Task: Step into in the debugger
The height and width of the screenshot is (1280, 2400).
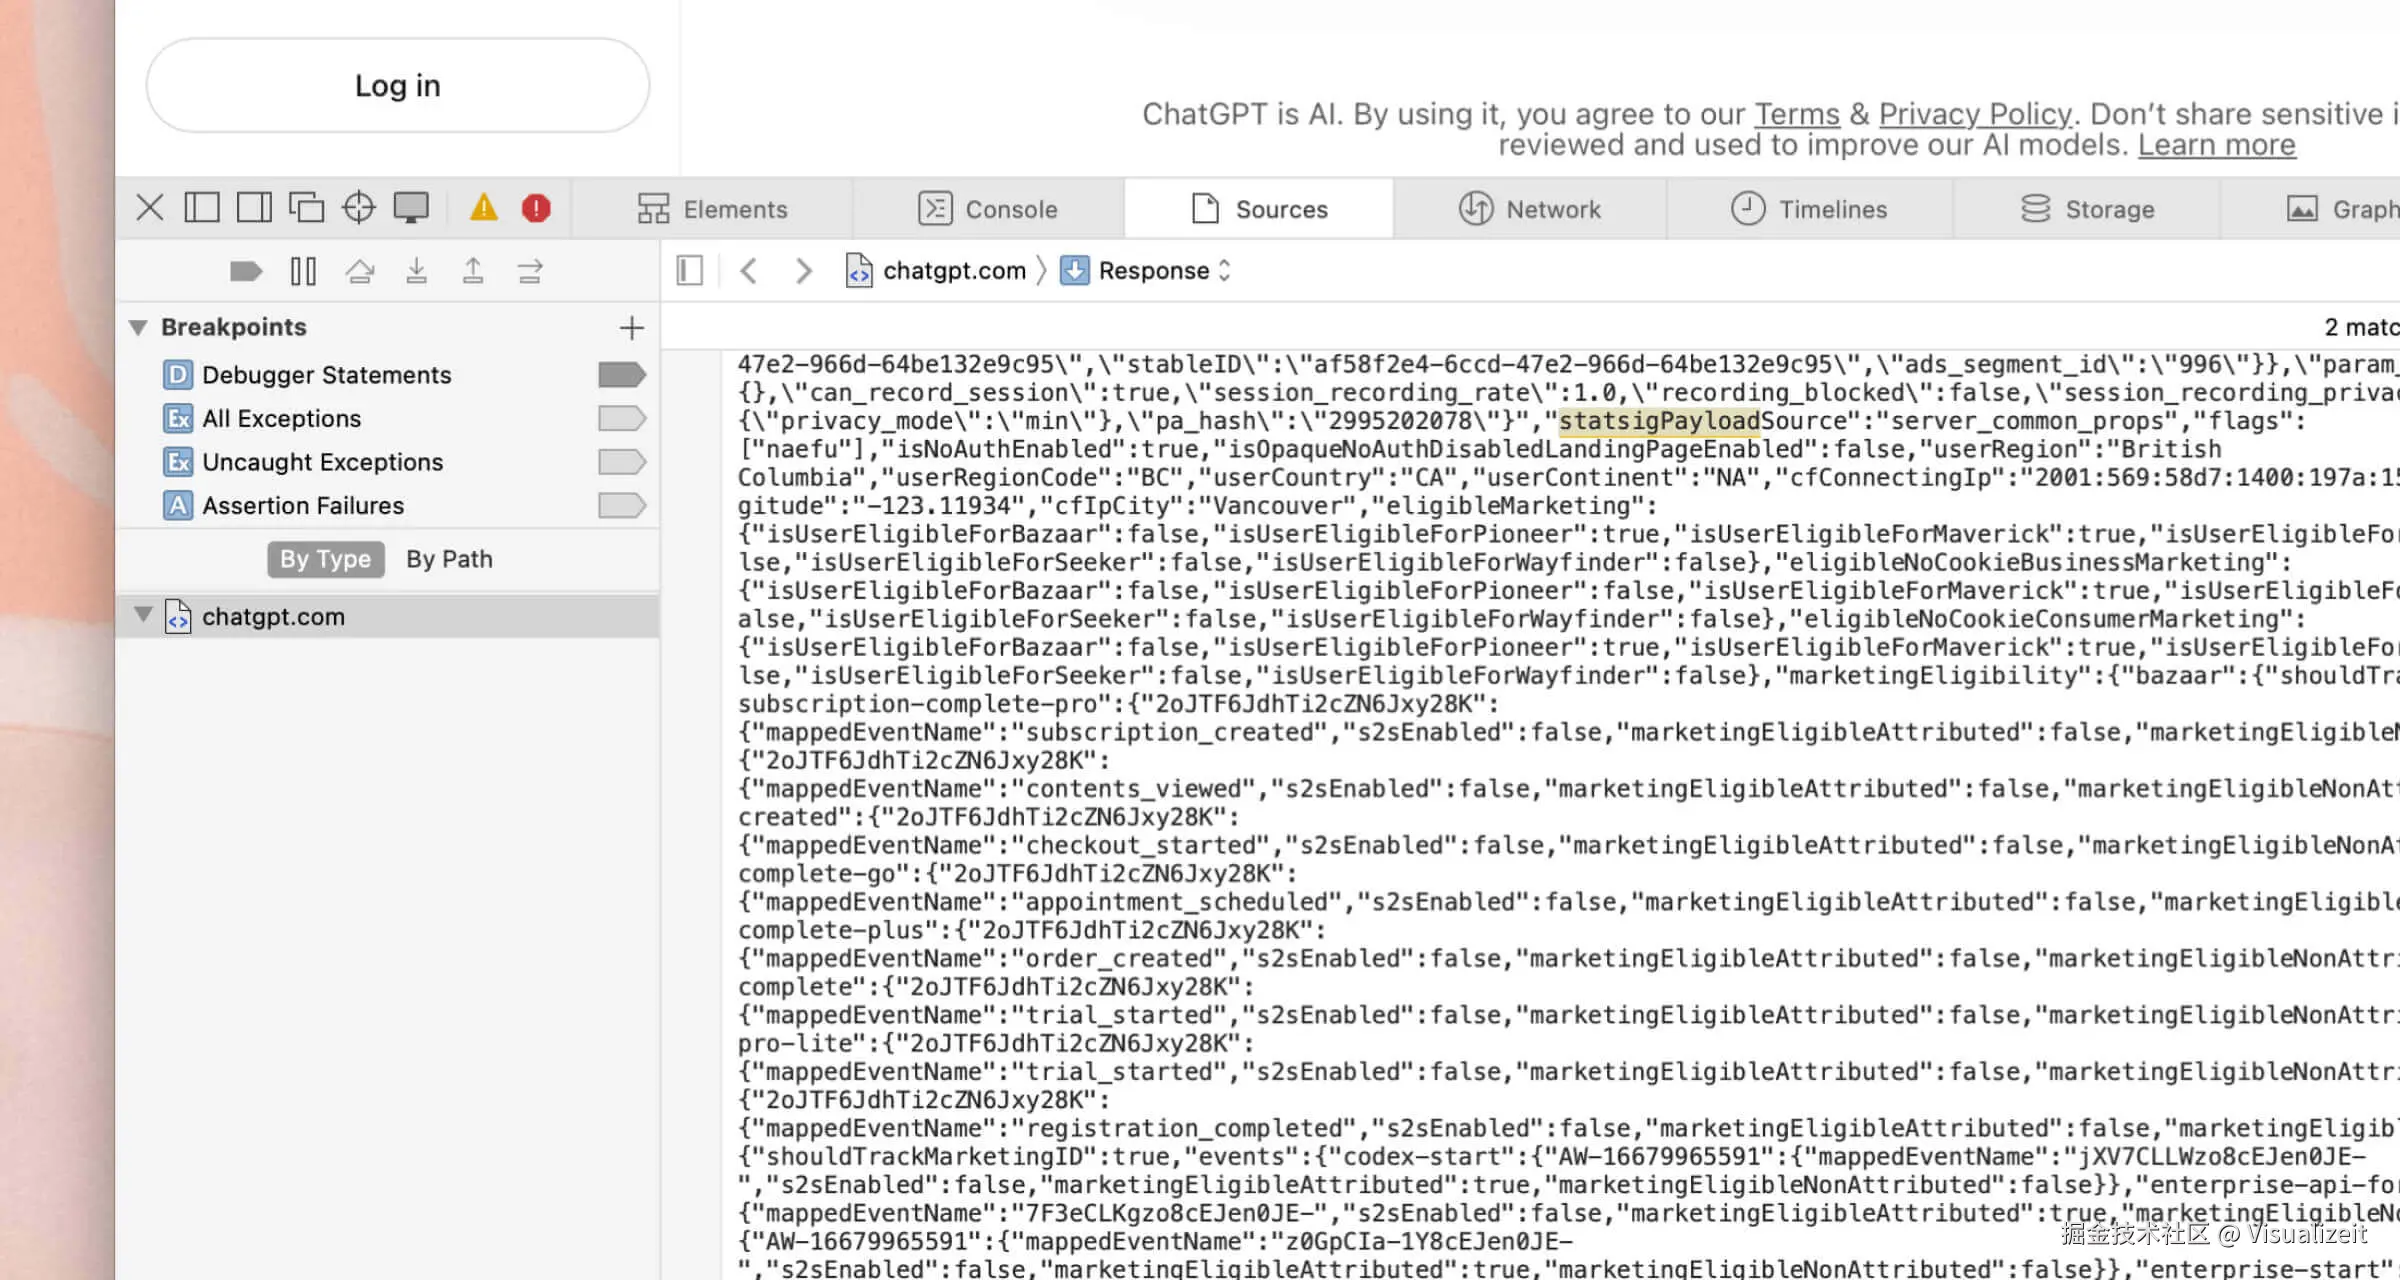Action: 417,271
